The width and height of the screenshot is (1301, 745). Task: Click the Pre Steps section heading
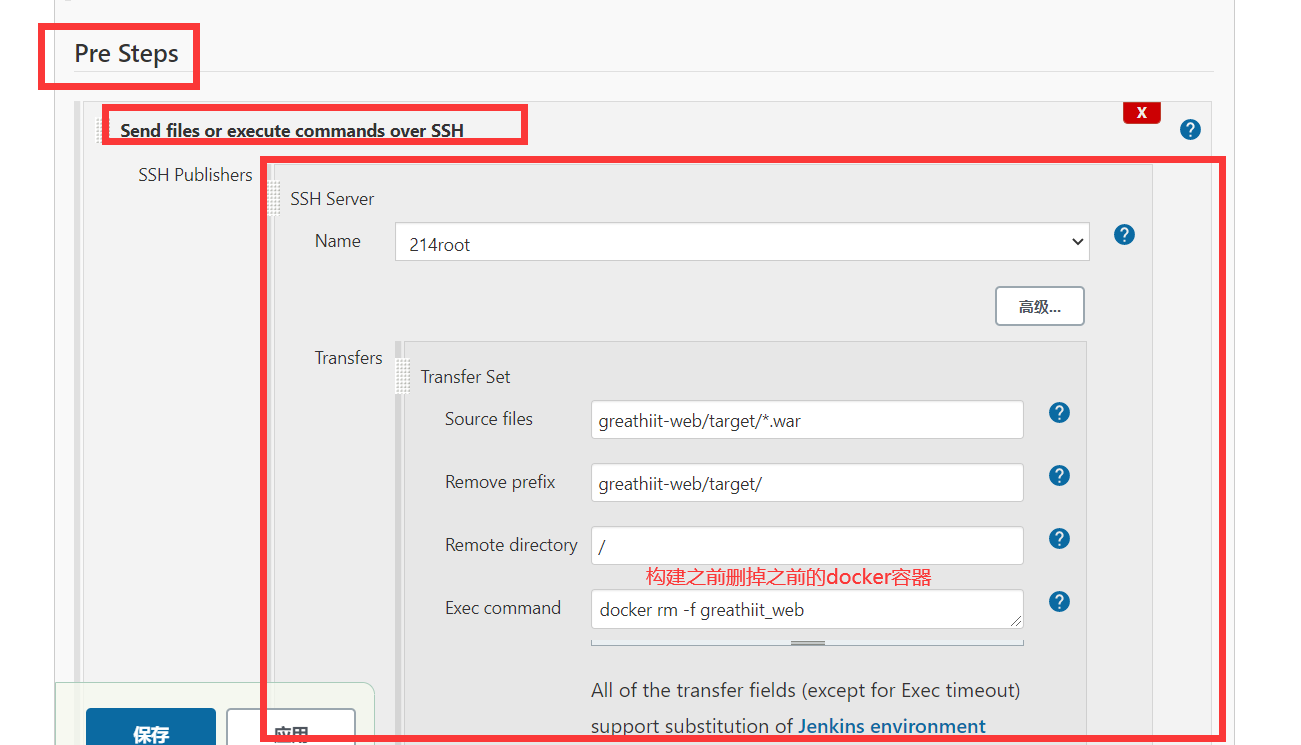click(126, 53)
